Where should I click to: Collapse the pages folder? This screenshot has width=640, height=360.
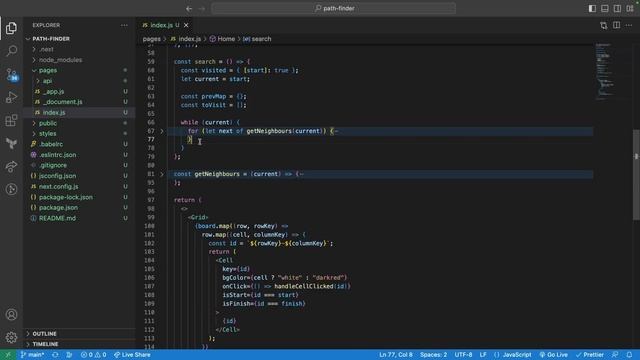coord(48,70)
